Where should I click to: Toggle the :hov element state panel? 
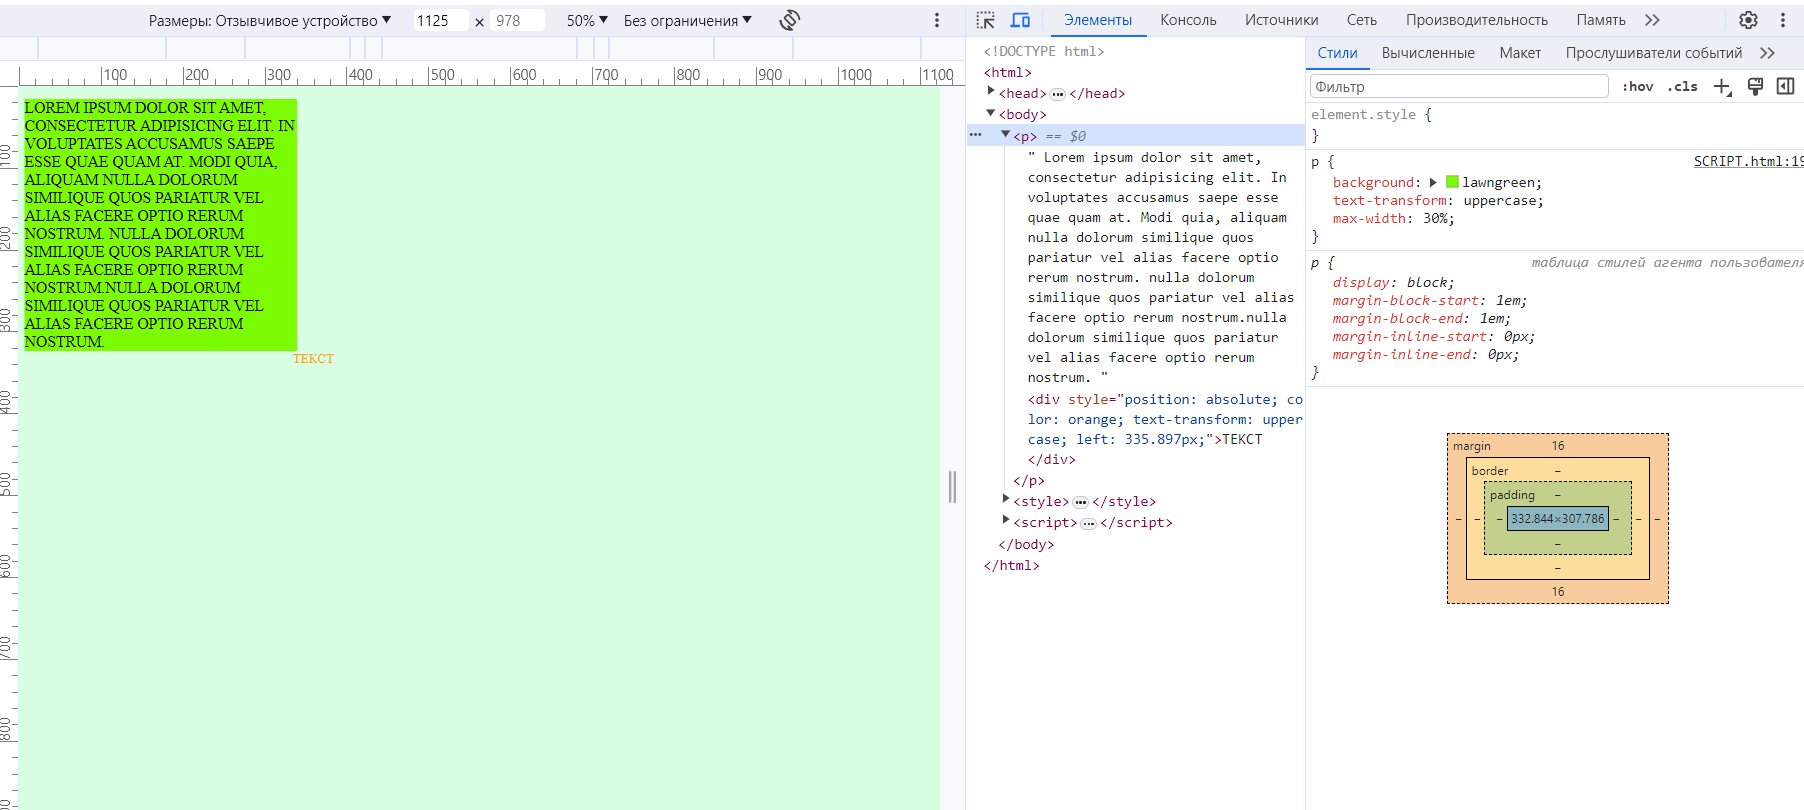pyautogui.click(x=1637, y=87)
